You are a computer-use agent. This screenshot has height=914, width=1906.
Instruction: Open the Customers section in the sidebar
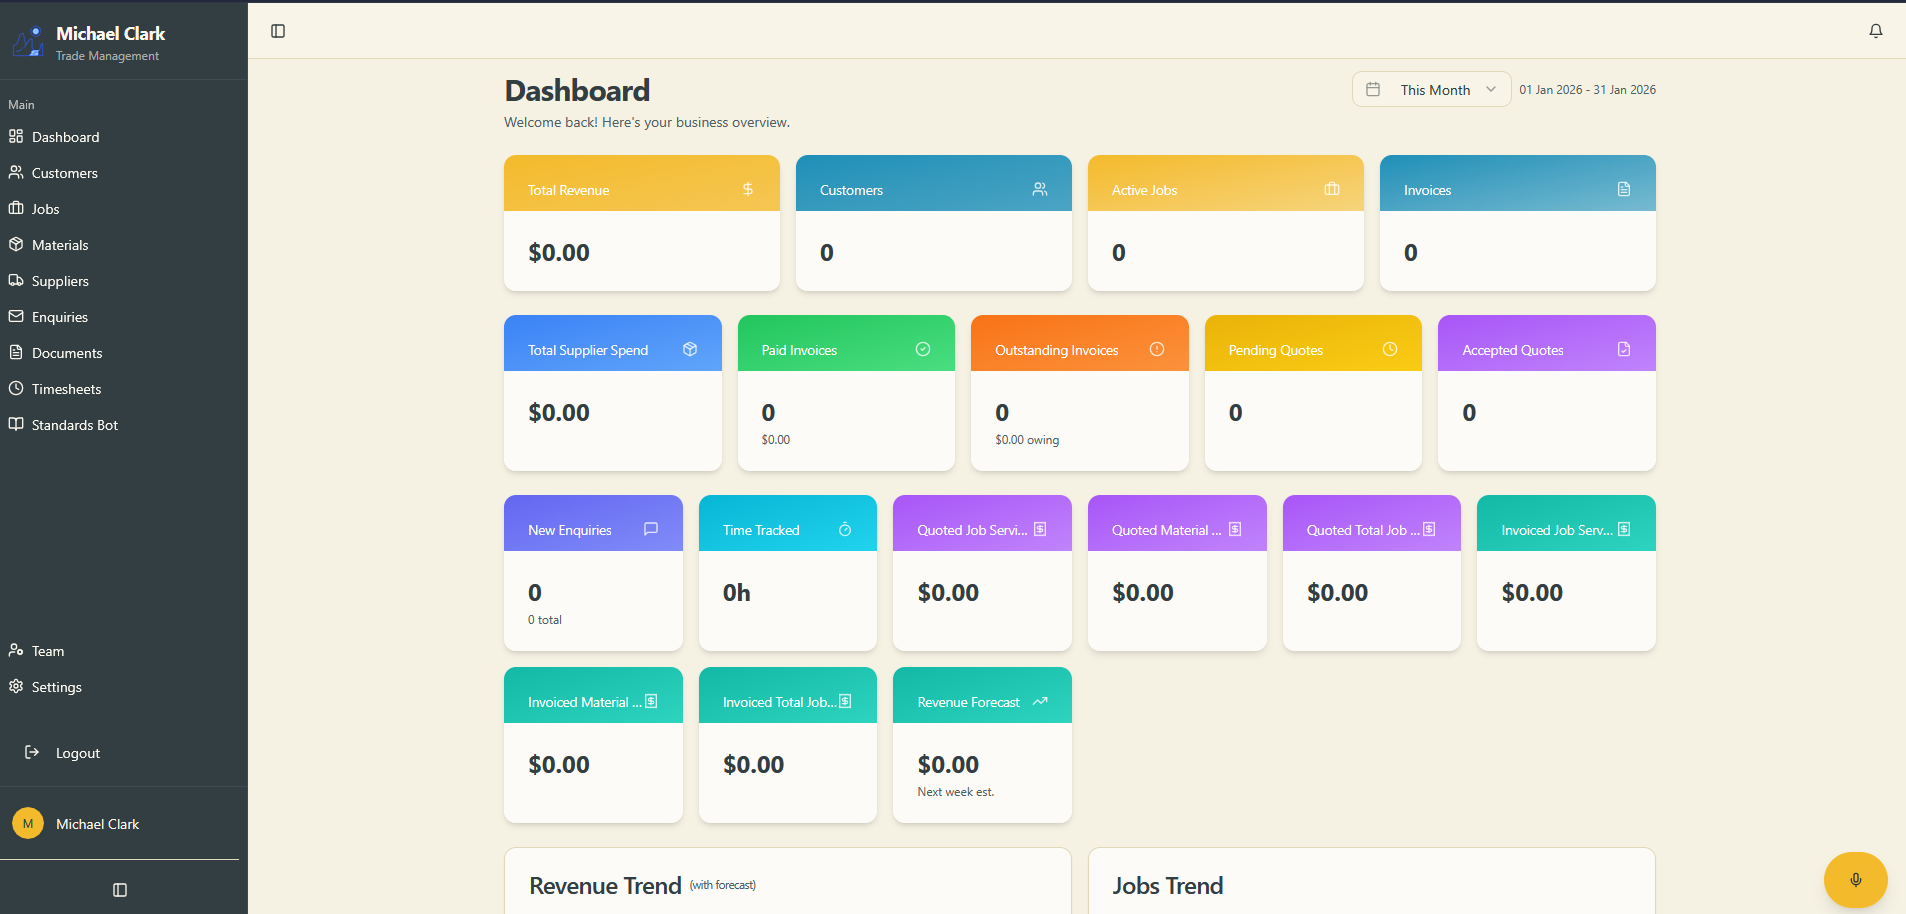[64, 172]
